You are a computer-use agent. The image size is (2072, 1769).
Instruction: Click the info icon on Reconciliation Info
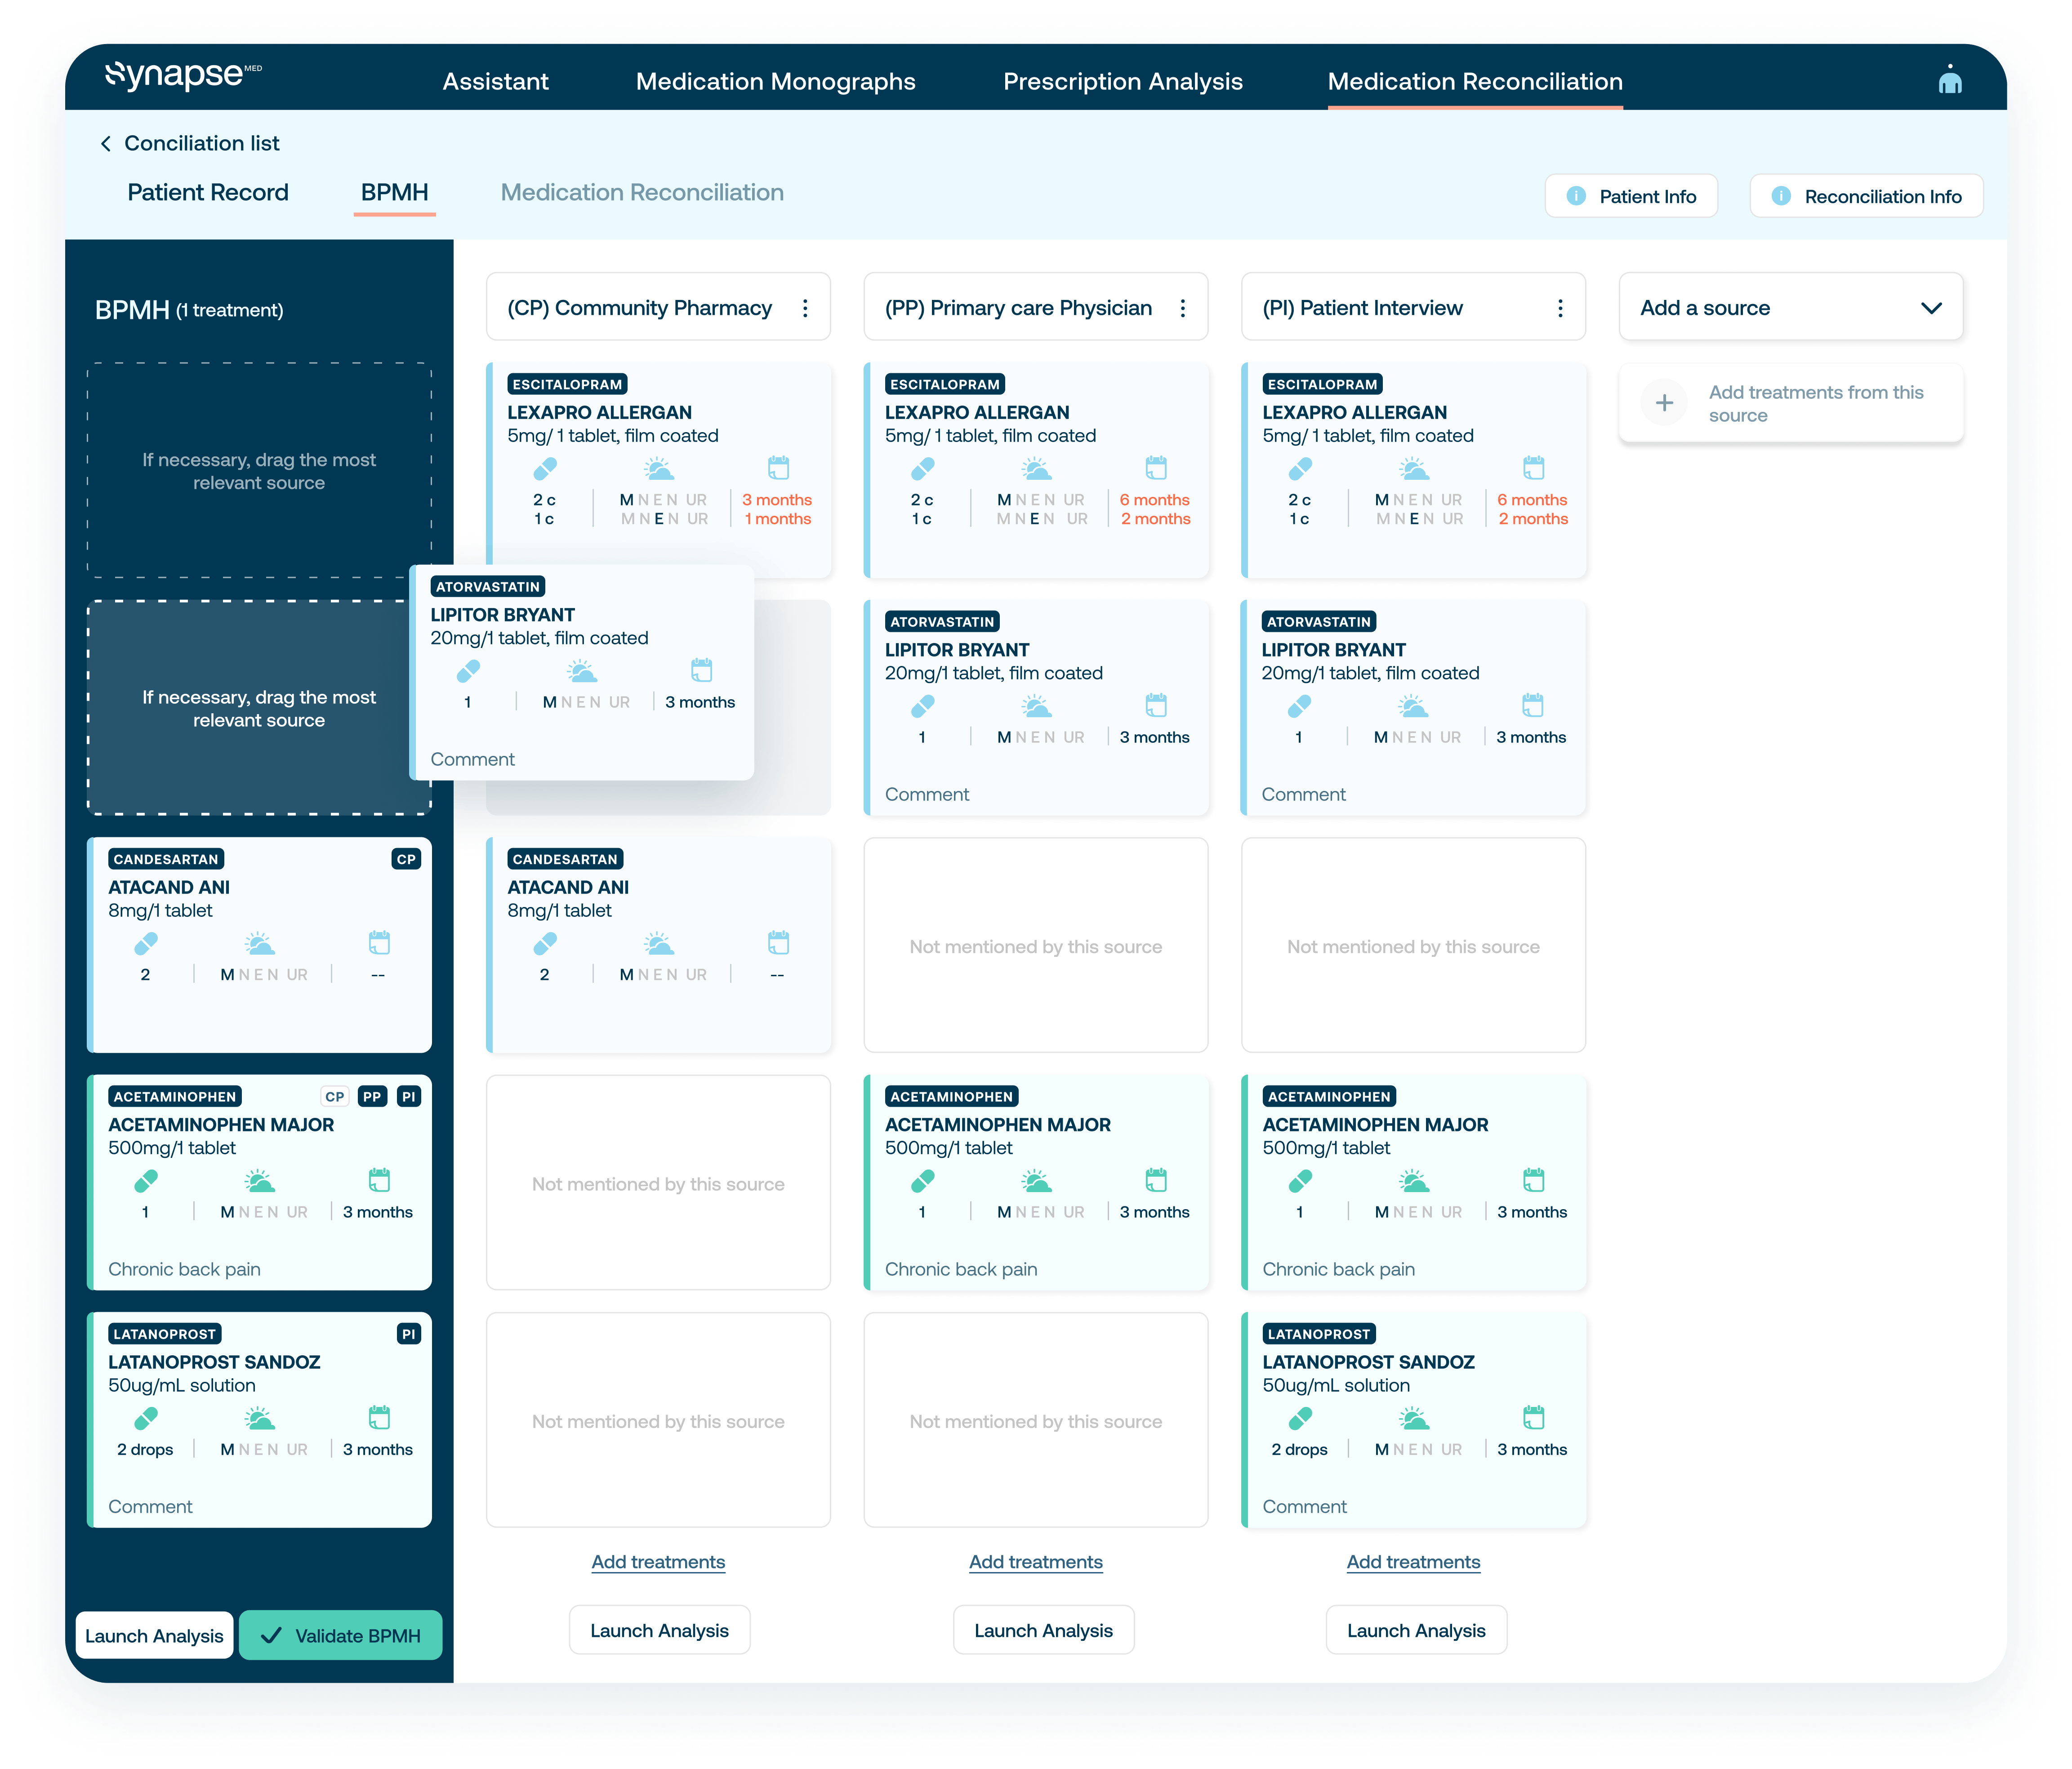click(x=1781, y=196)
